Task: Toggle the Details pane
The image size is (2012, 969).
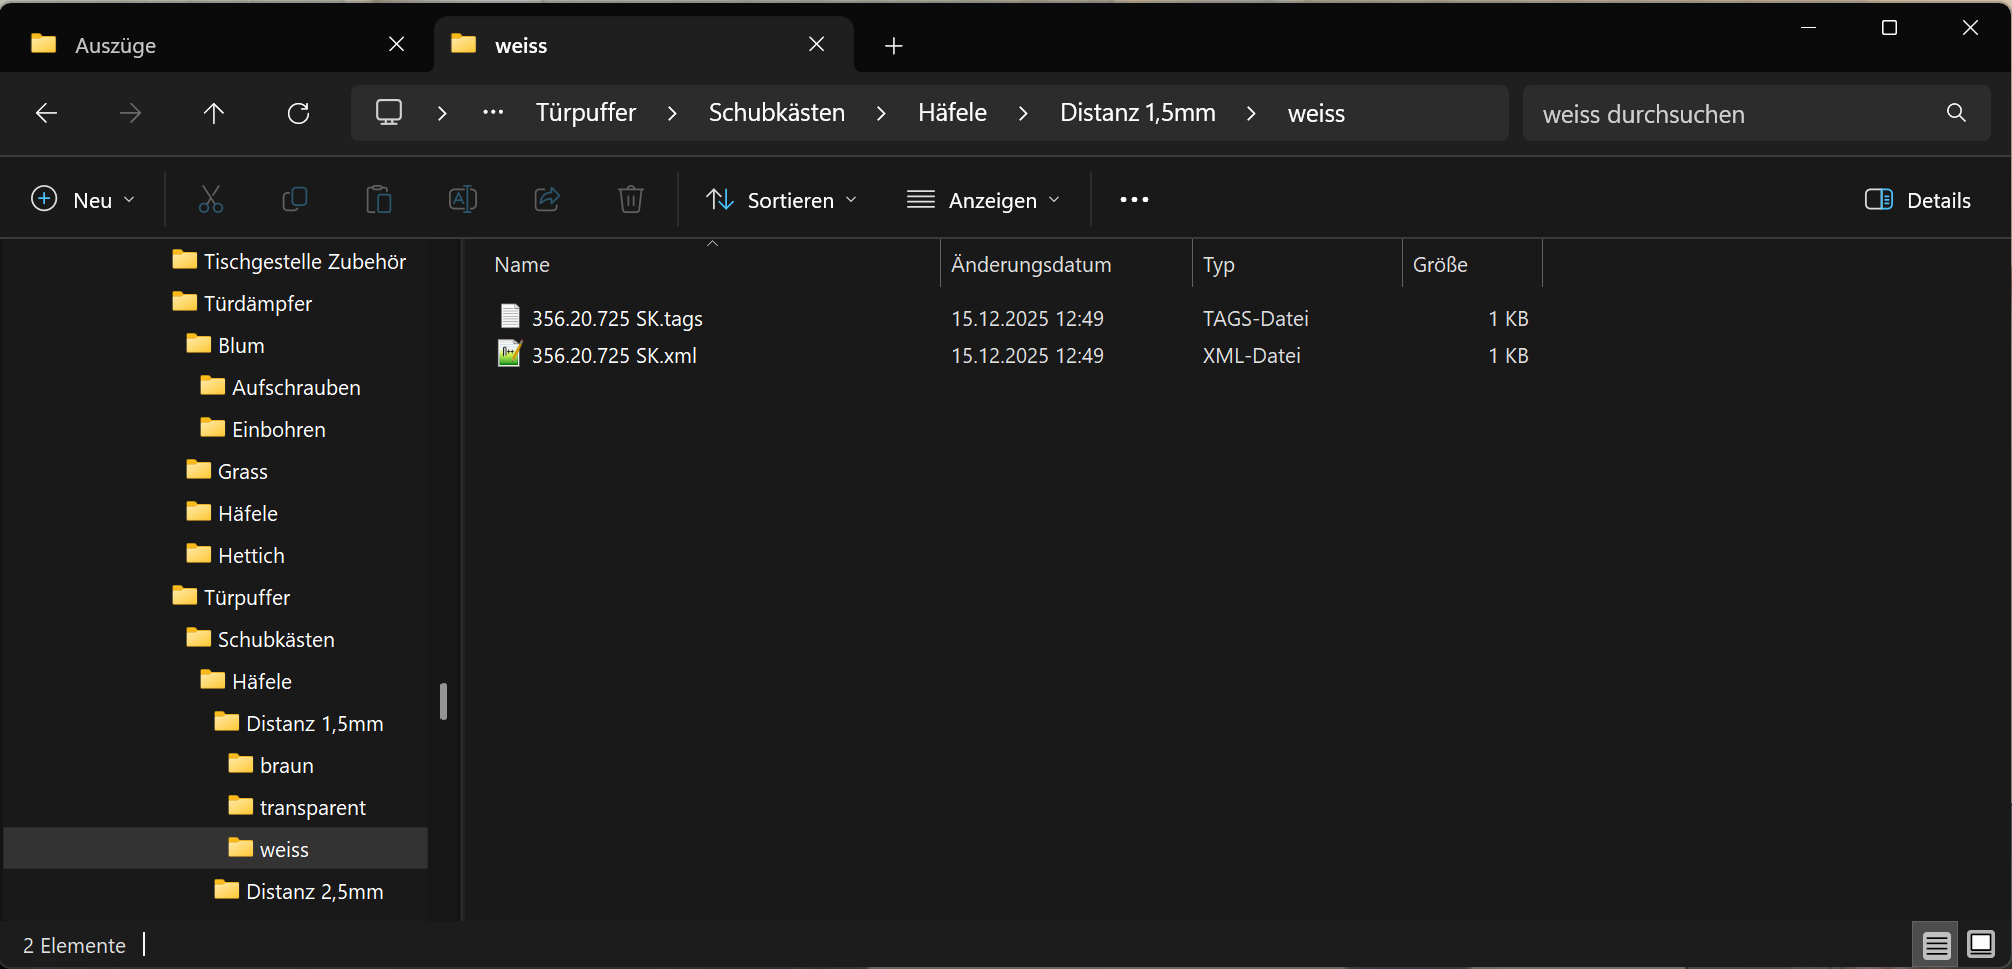Action: pos(1918,200)
